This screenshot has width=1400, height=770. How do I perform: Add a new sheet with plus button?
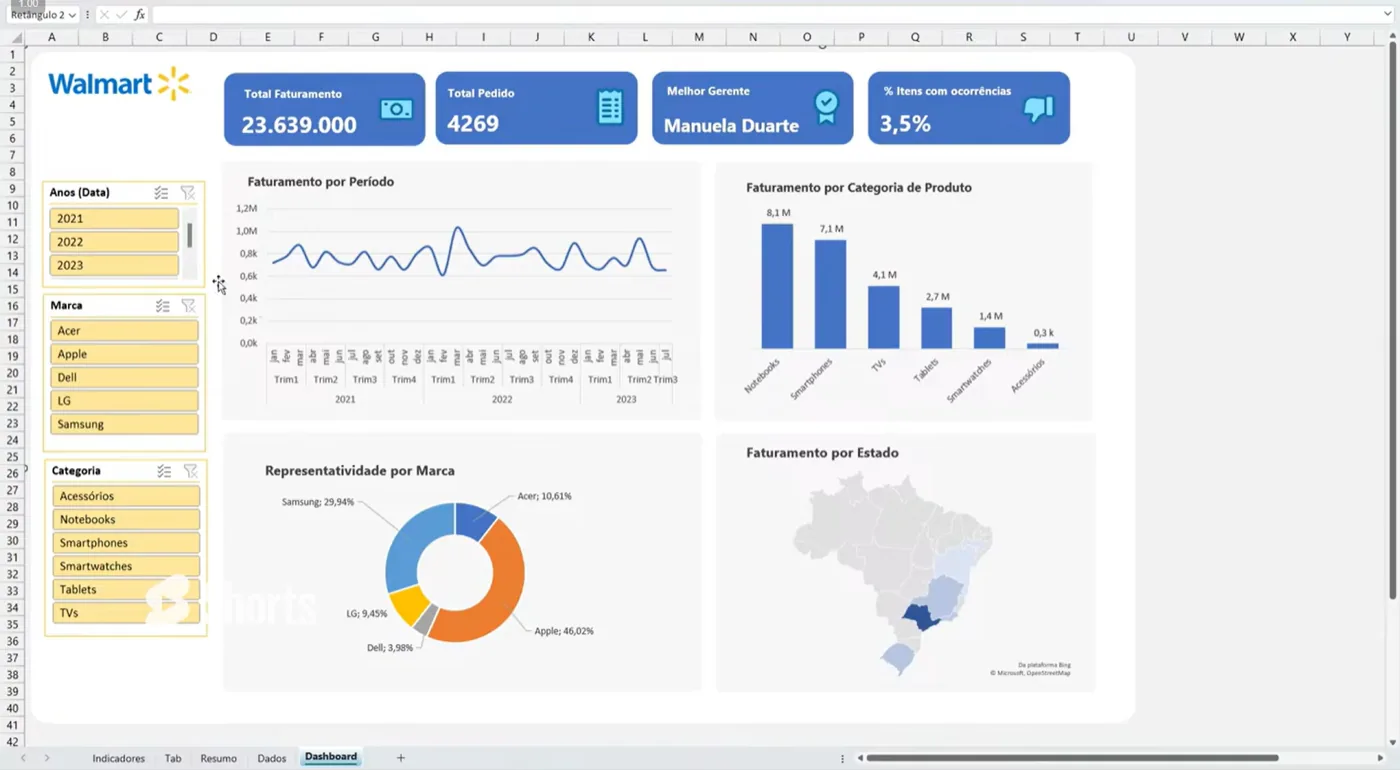401,758
